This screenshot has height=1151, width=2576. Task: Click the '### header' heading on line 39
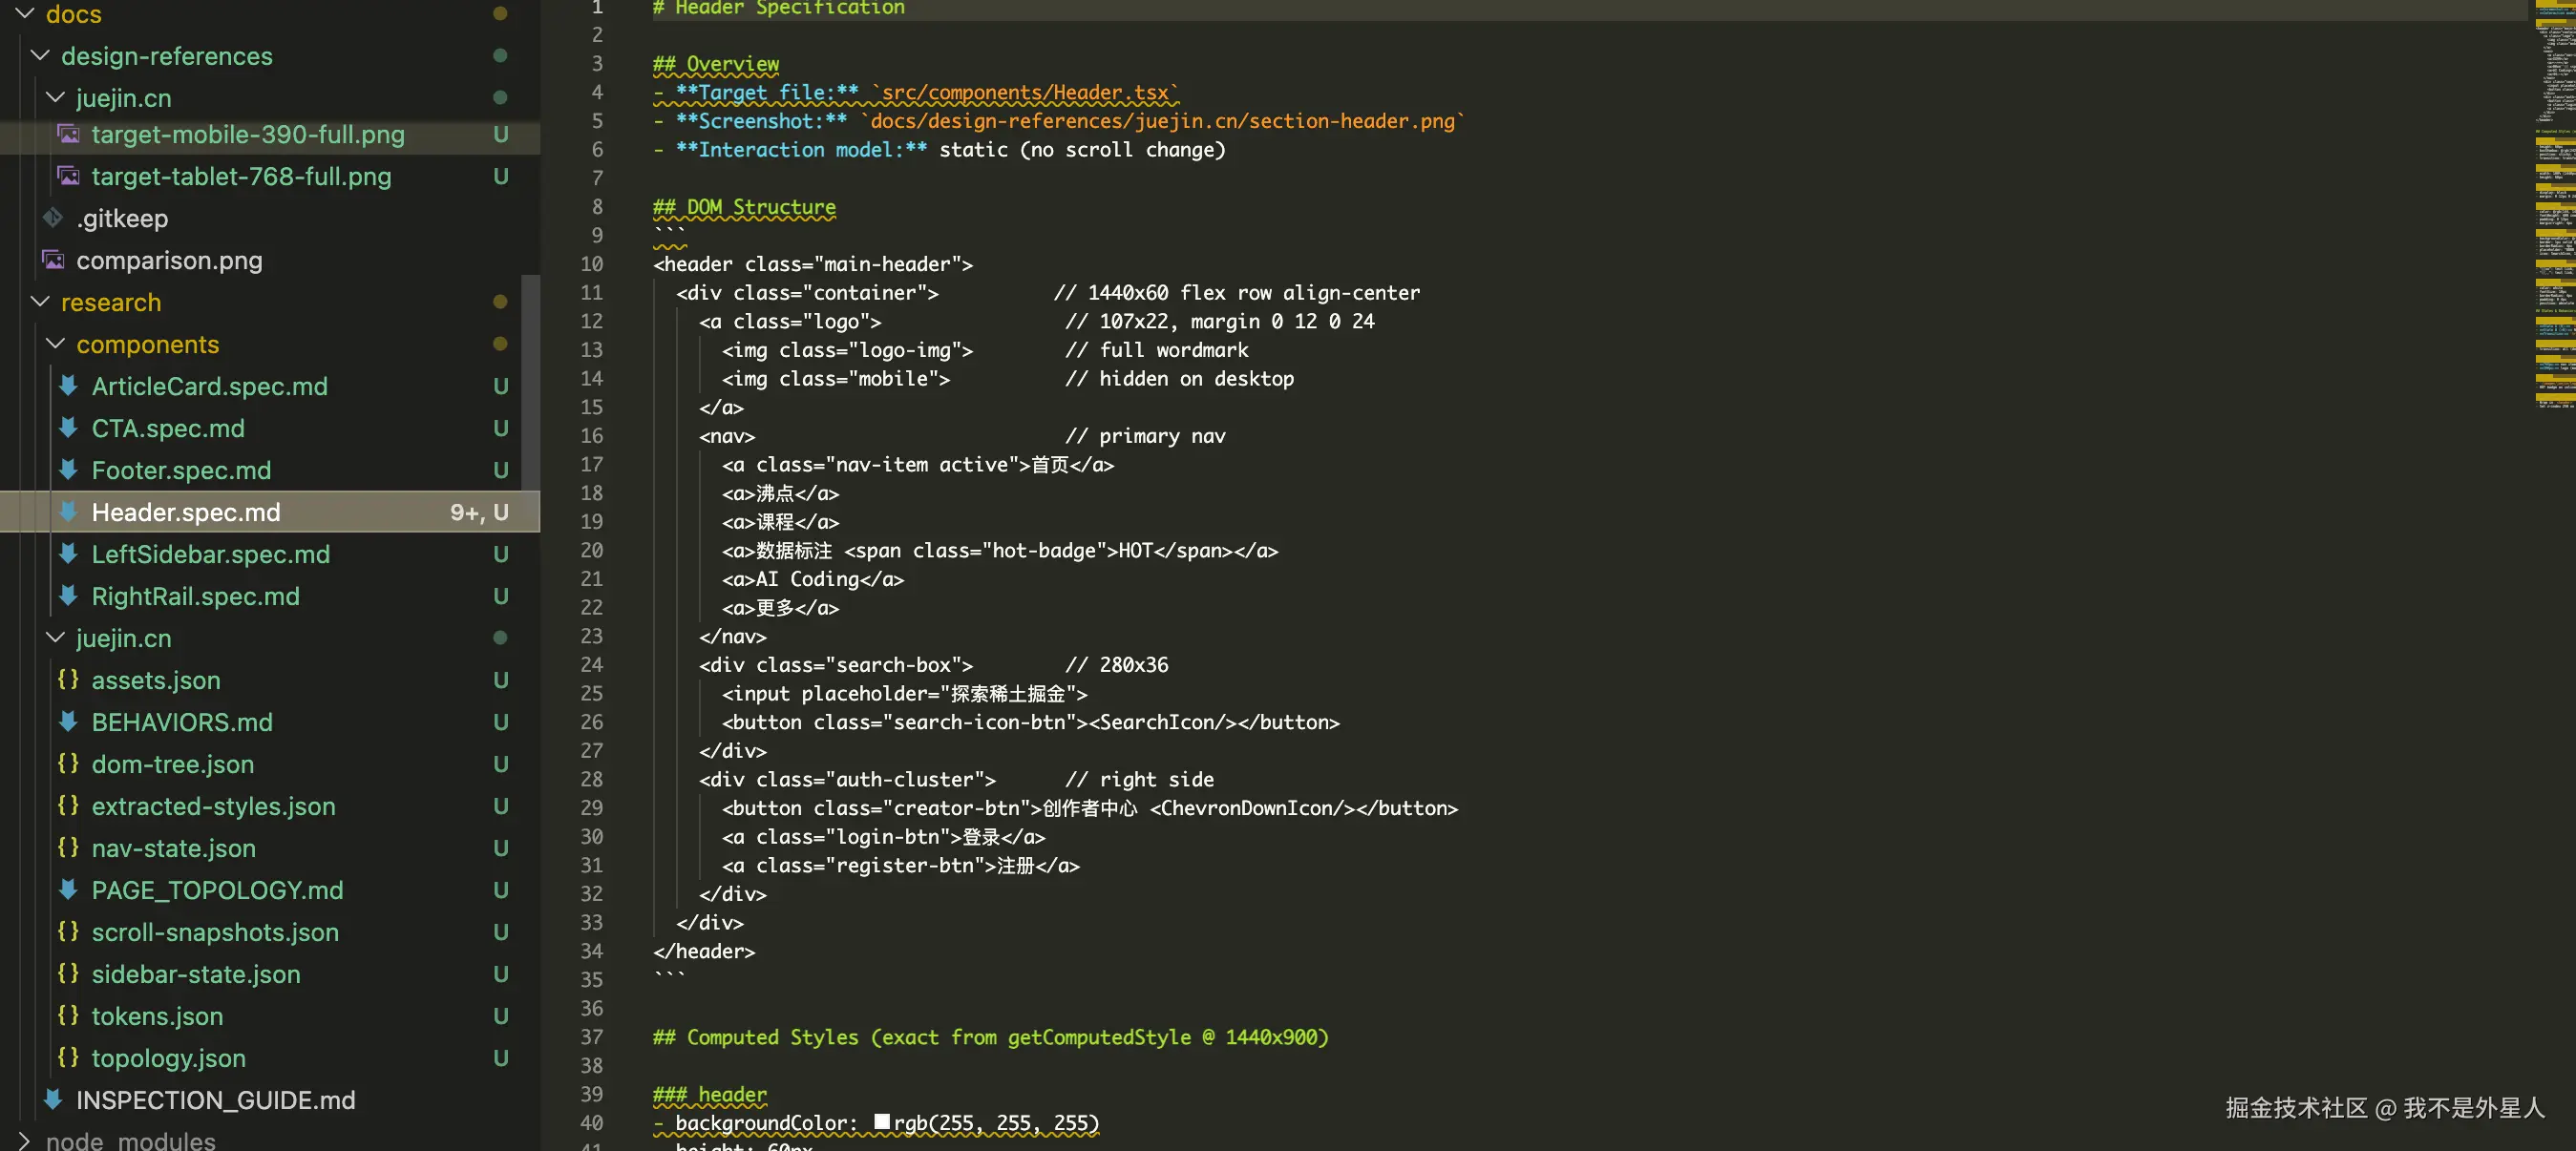(x=710, y=1095)
